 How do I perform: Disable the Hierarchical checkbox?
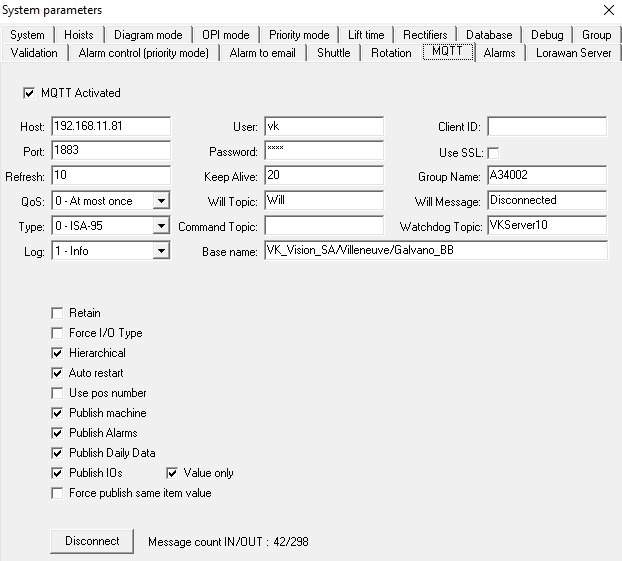point(58,353)
